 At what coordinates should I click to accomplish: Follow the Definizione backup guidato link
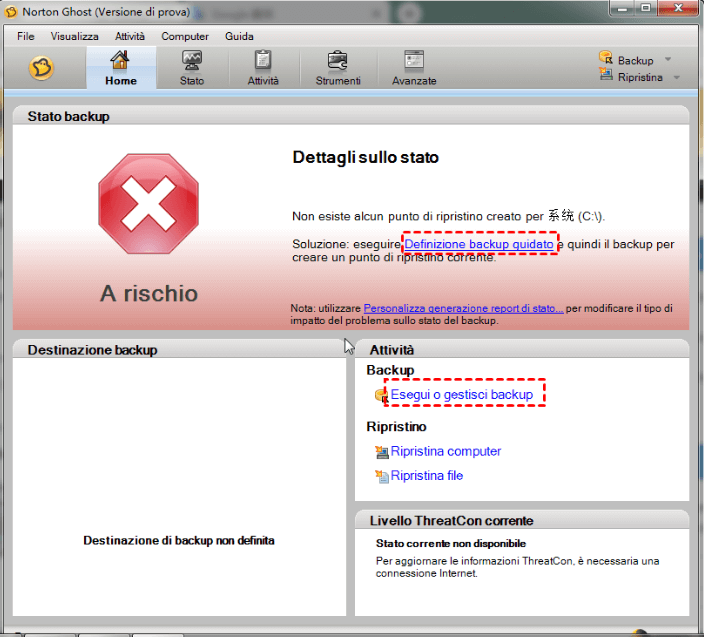click(x=479, y=244)
